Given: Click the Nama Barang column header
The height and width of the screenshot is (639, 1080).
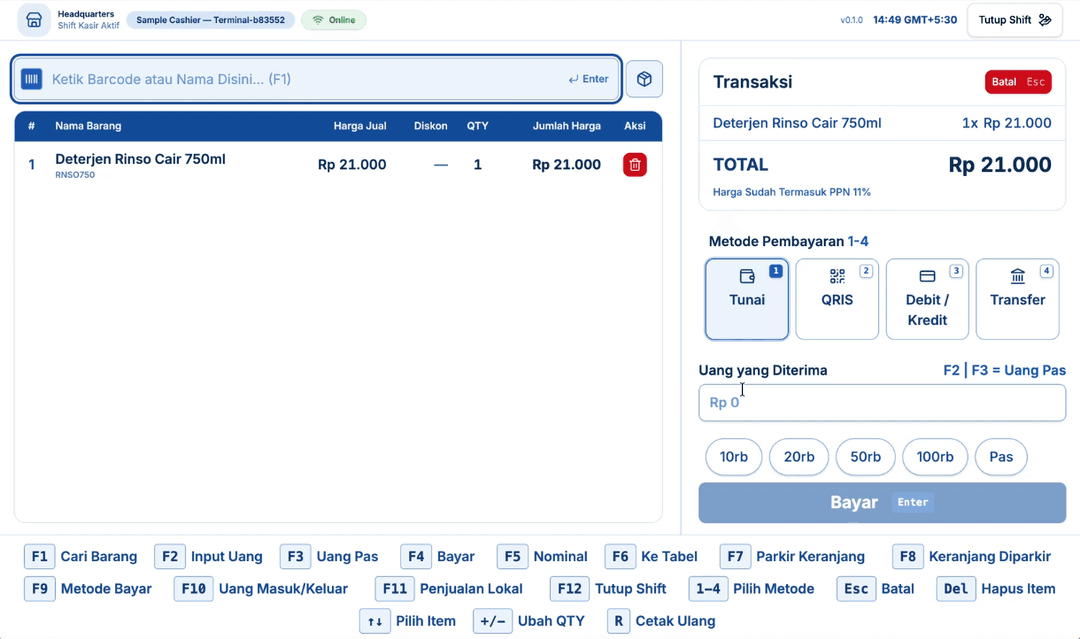Looking at the screenshot, I should click(88, 126).
